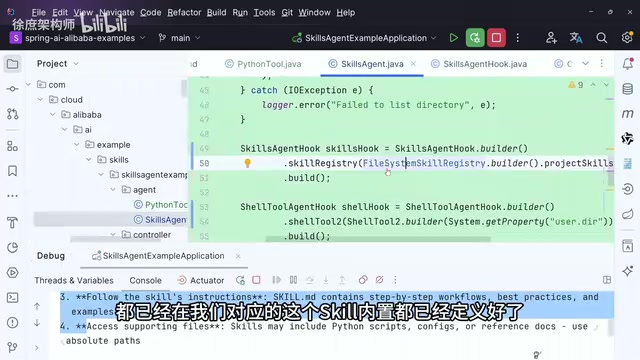Image resolution: width=640 pixels, height=360 pixels.
Task: Open the AI Assistant sparkle icon
Action: tap(628, 271)
